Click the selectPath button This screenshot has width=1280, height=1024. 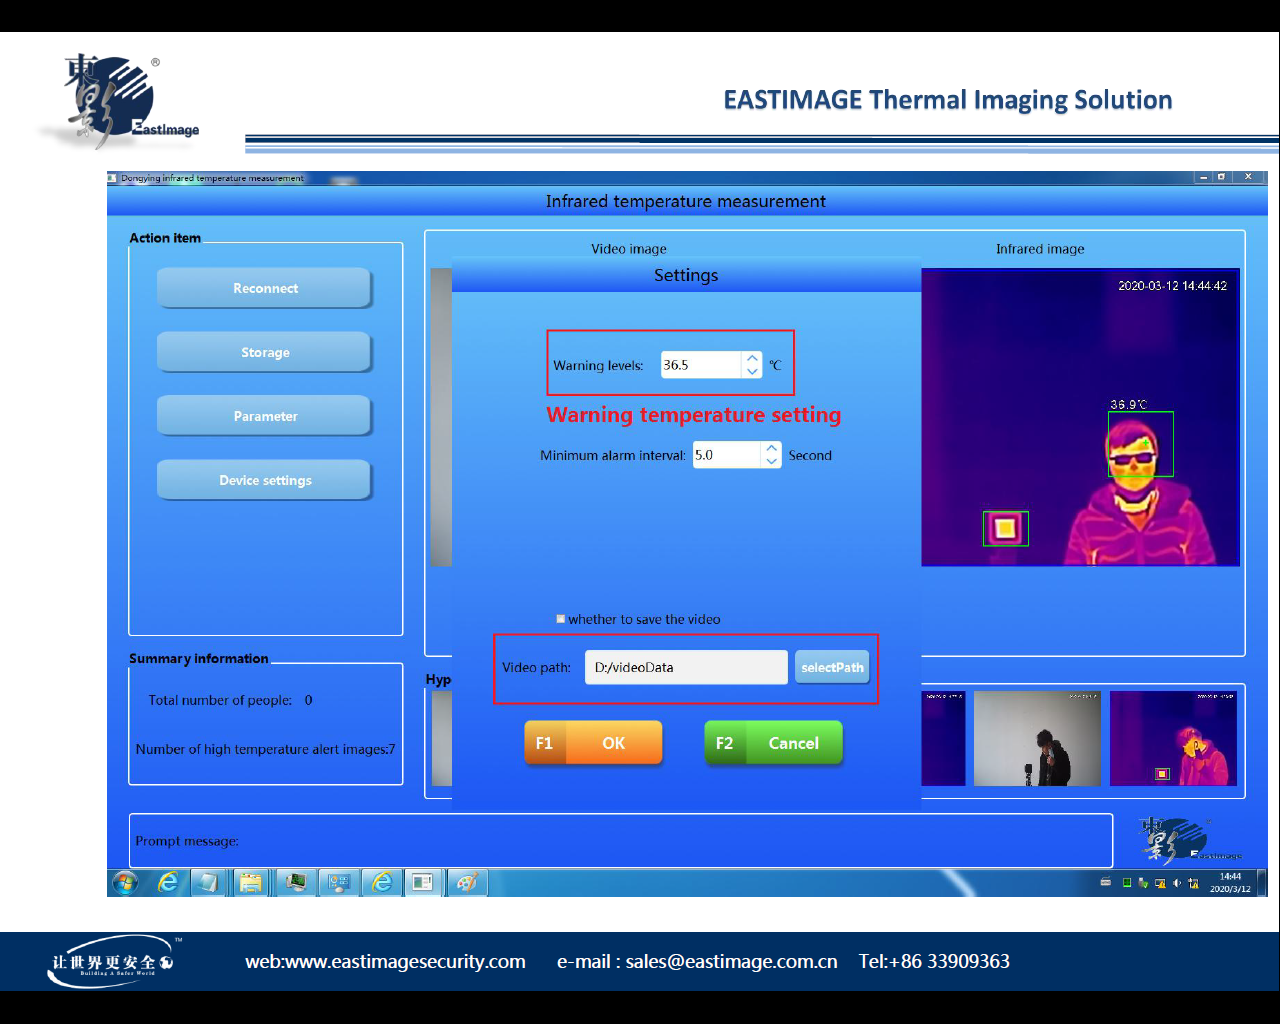832,668
